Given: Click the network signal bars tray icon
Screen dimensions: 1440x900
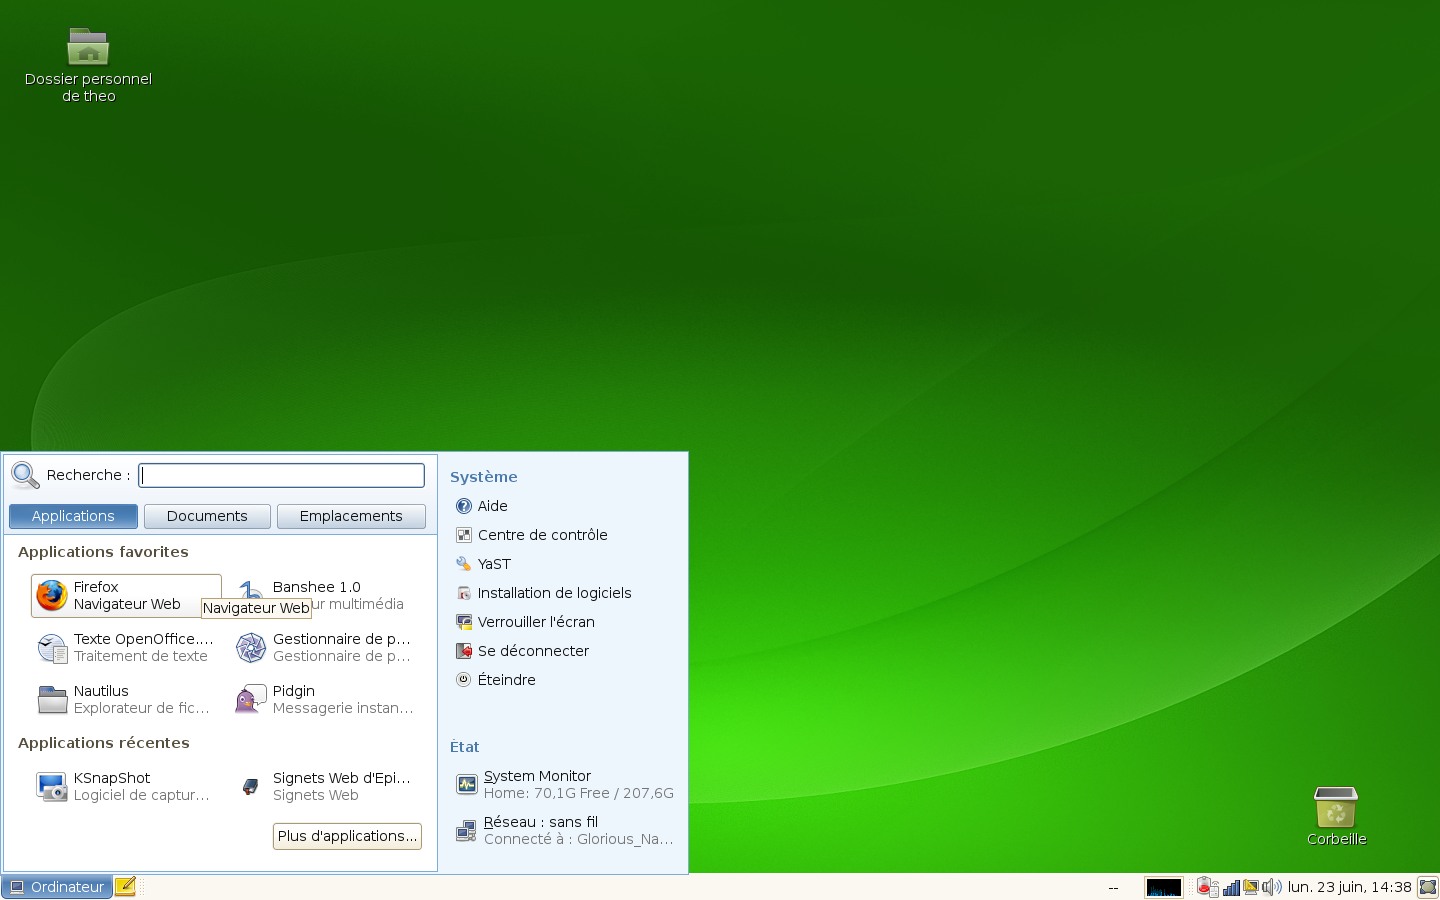Looking at the screenshot, I should 1232,887.
